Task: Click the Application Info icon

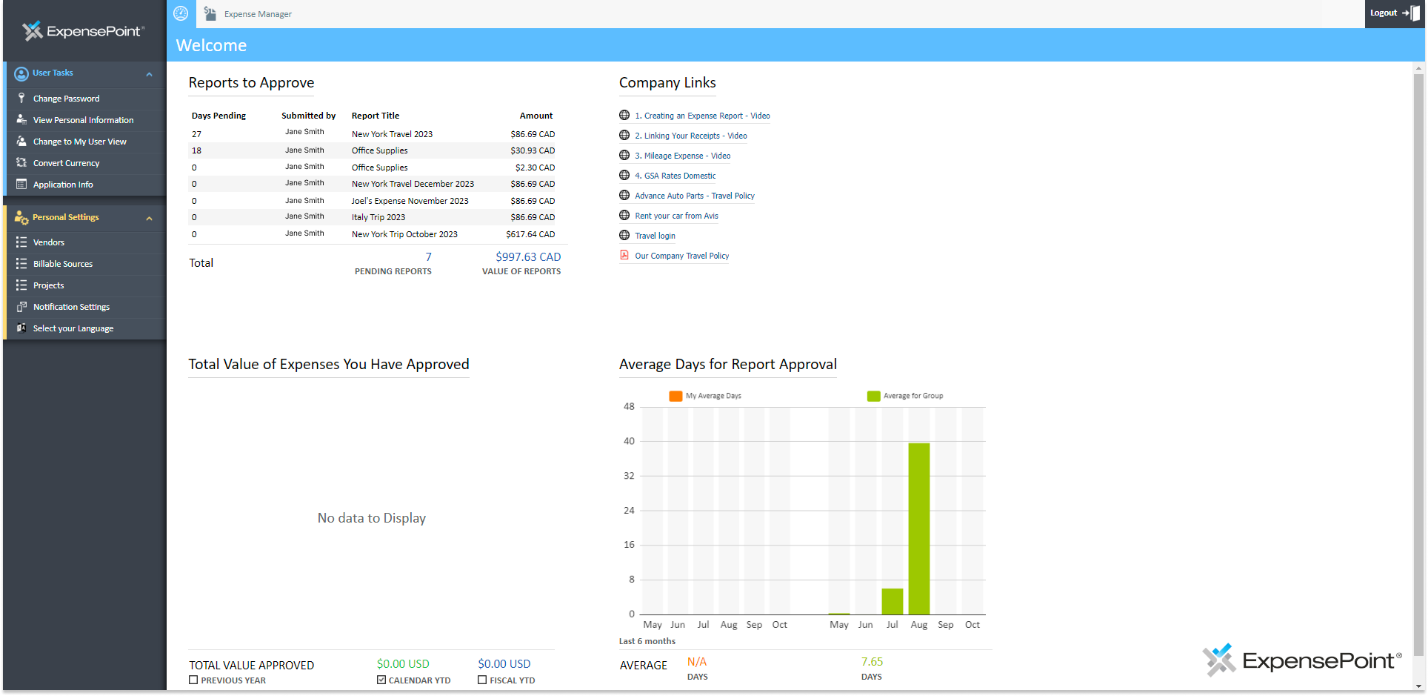Action: 22,184
